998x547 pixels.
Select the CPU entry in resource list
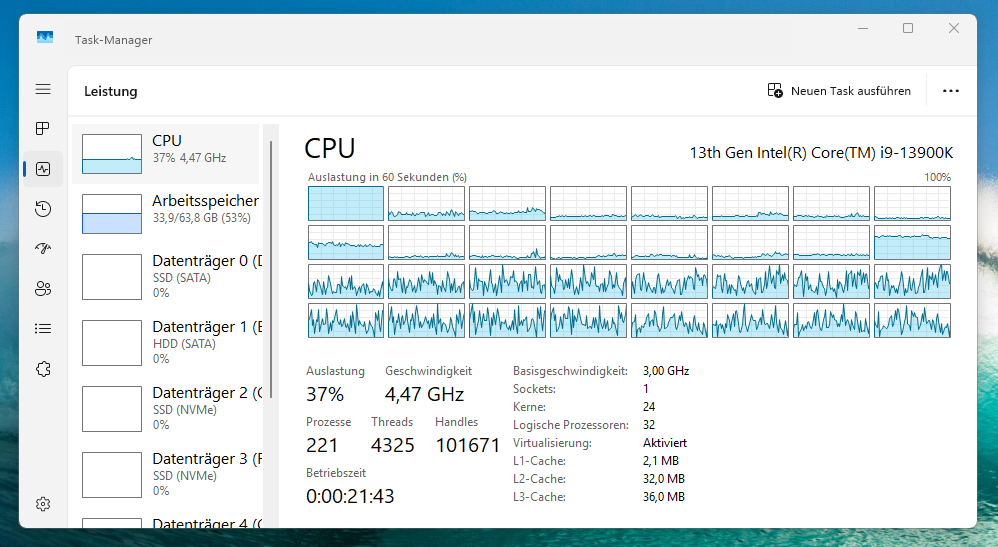tap(165, 154)
